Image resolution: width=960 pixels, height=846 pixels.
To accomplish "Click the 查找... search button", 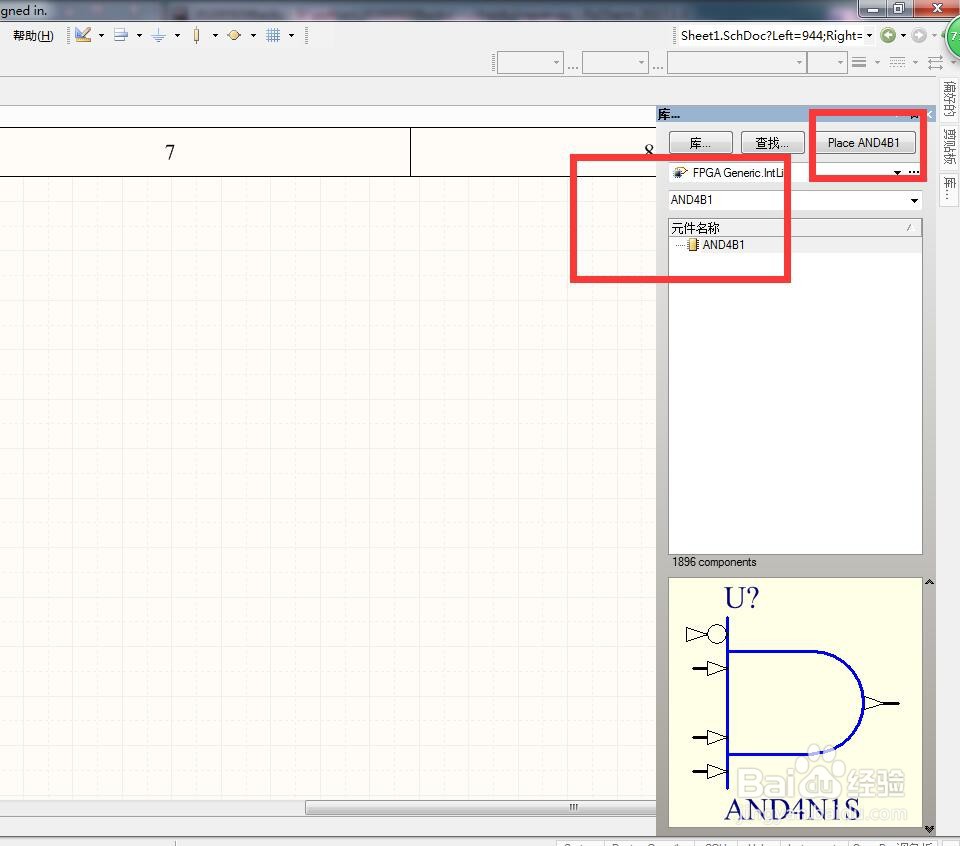I will click(772, 143).
